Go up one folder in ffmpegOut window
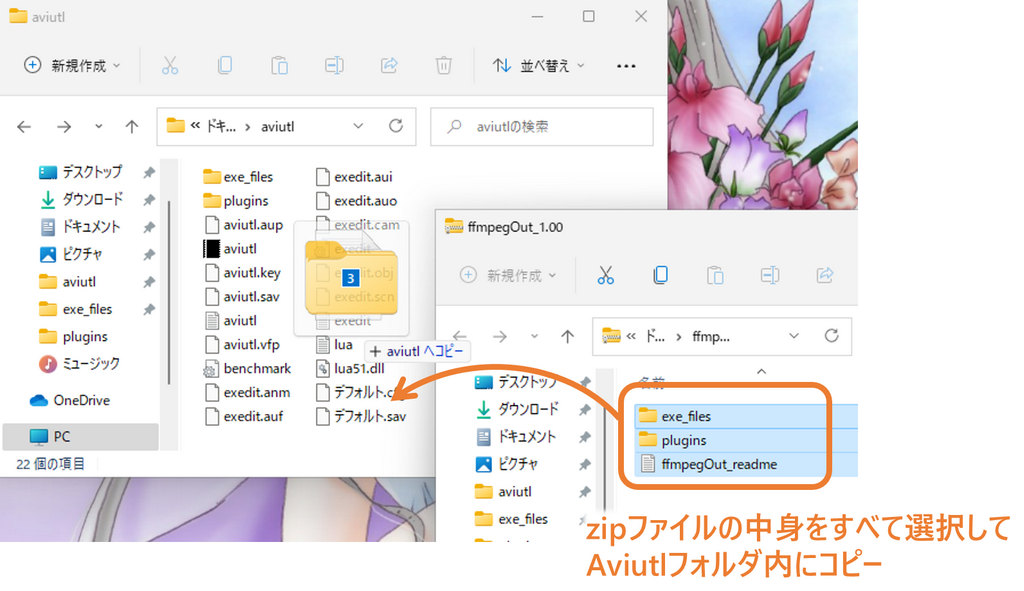 [x=568, y=336]
